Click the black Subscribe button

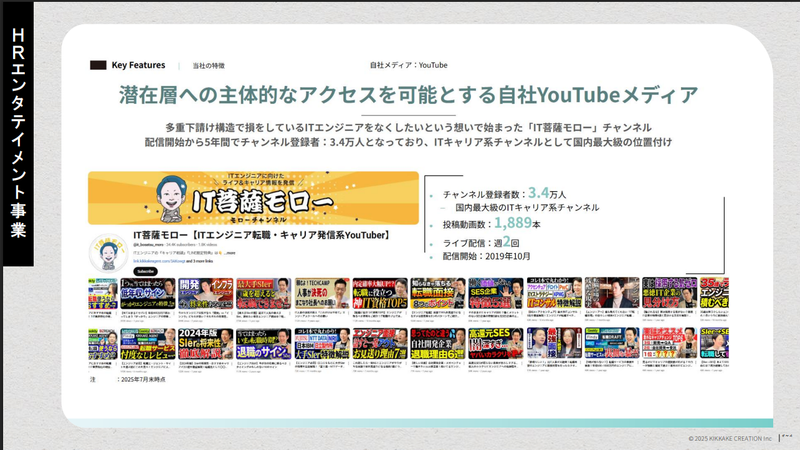145,271
